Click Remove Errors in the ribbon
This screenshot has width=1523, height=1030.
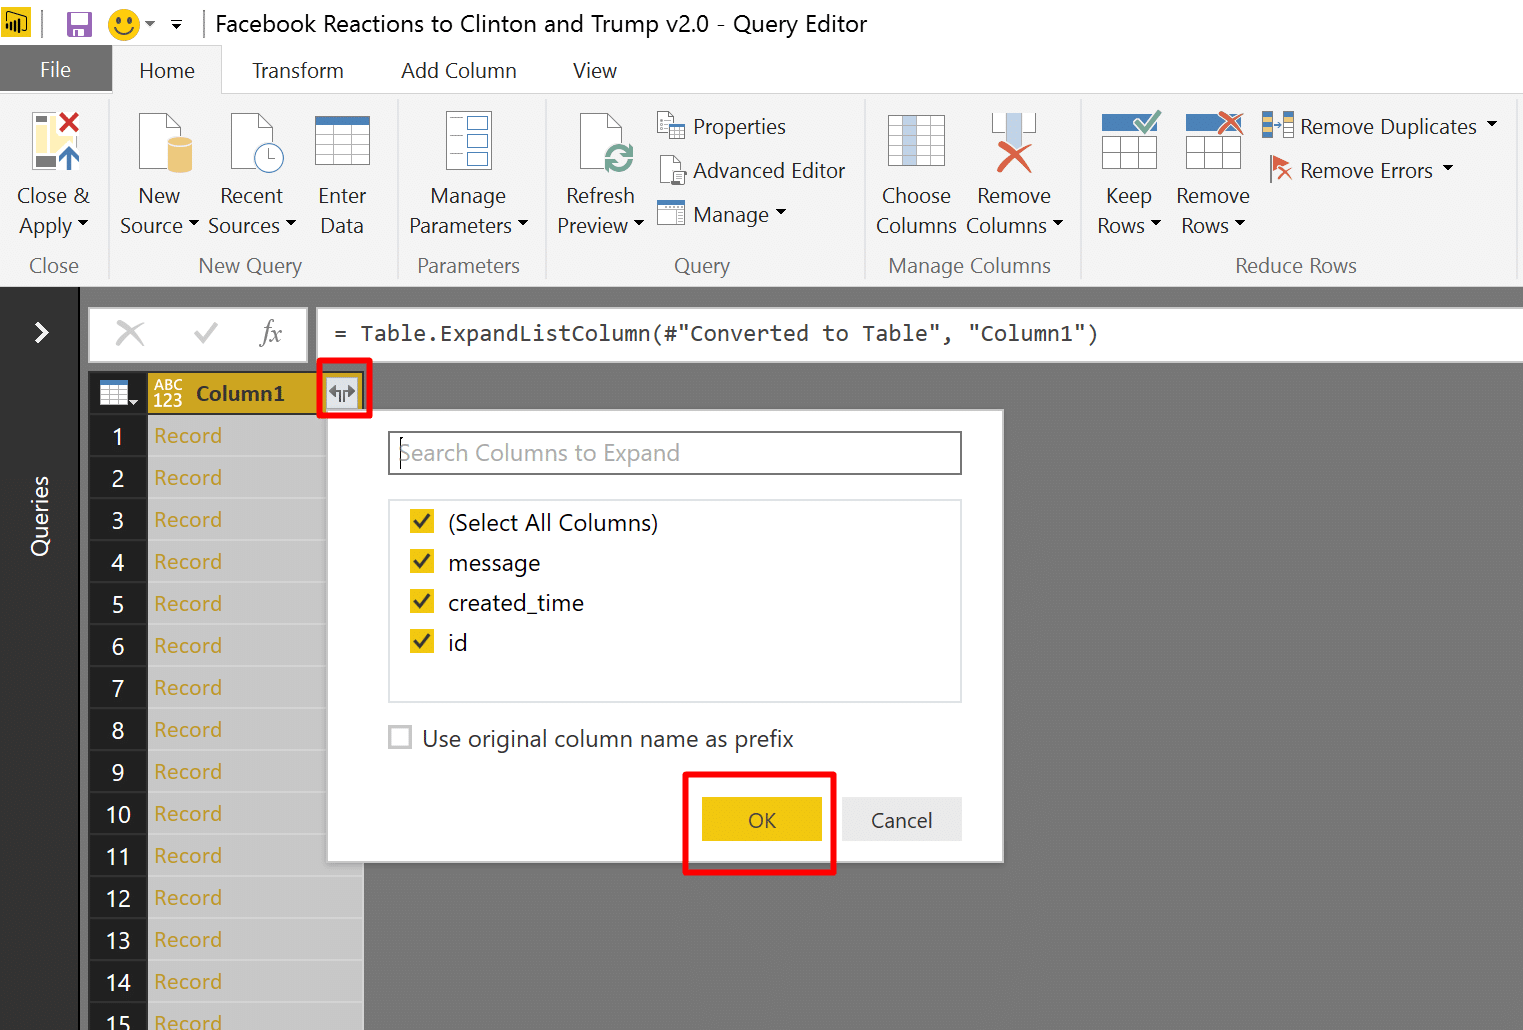click(1361, 170)
